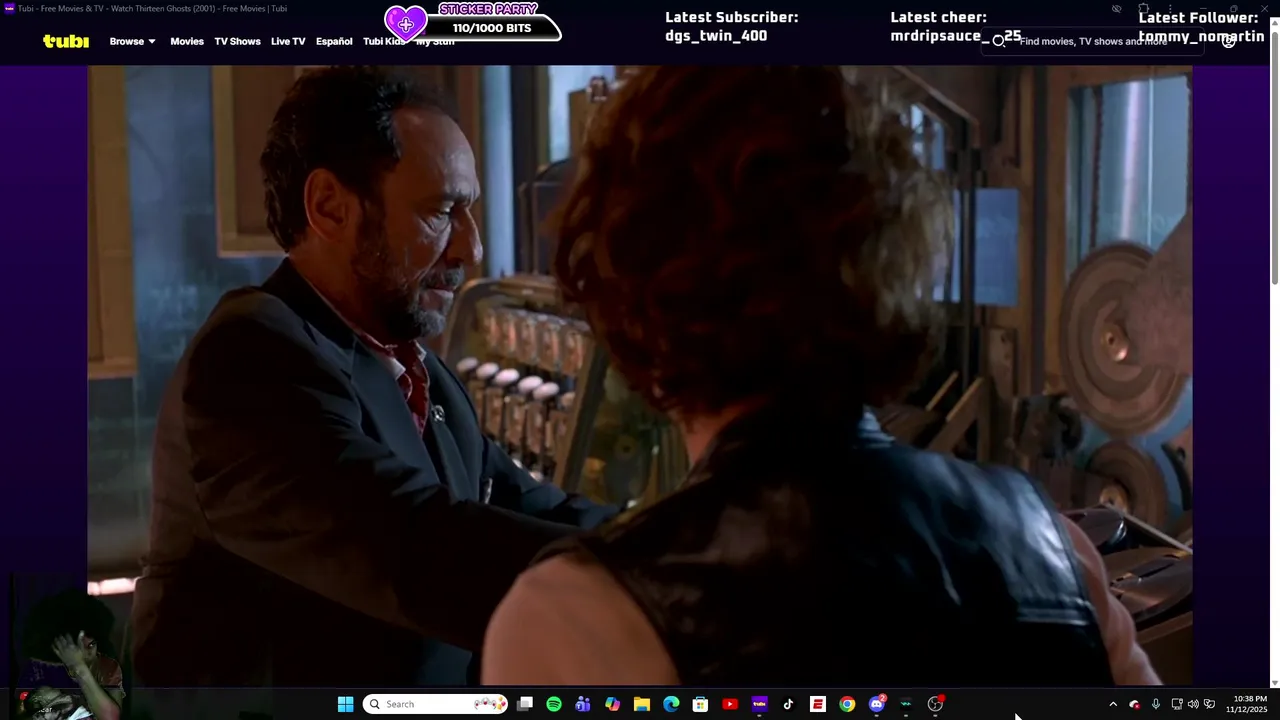Screen dimensions: 1280x720
Task: Click the movie video player to pause
Action: tap(639, 375)
